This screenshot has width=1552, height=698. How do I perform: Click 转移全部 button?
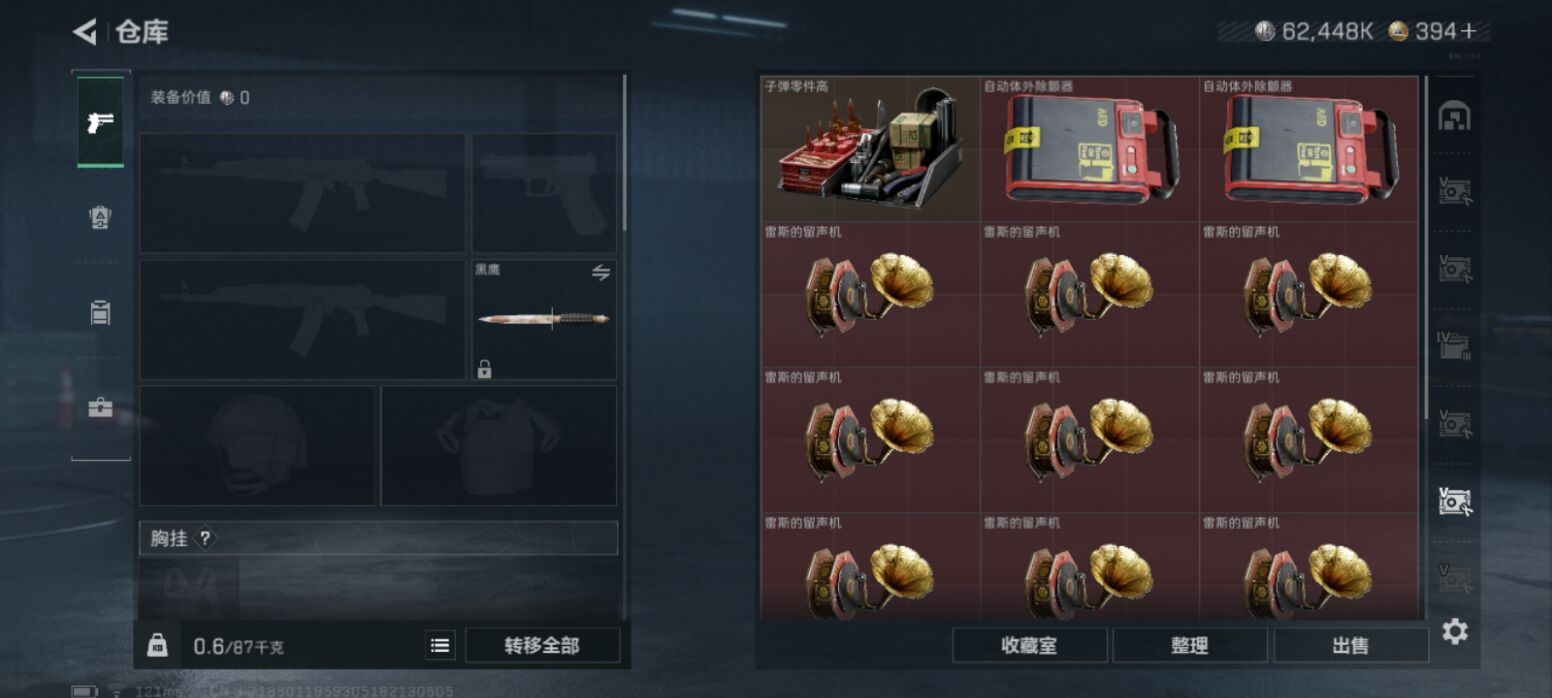542,646
